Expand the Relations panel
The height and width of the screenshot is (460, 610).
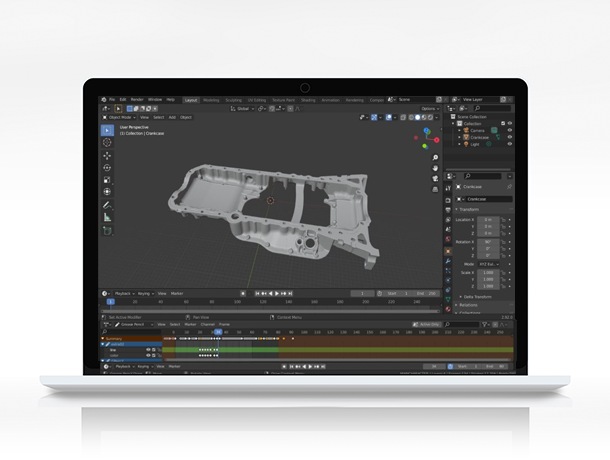(x=466, y=305)
